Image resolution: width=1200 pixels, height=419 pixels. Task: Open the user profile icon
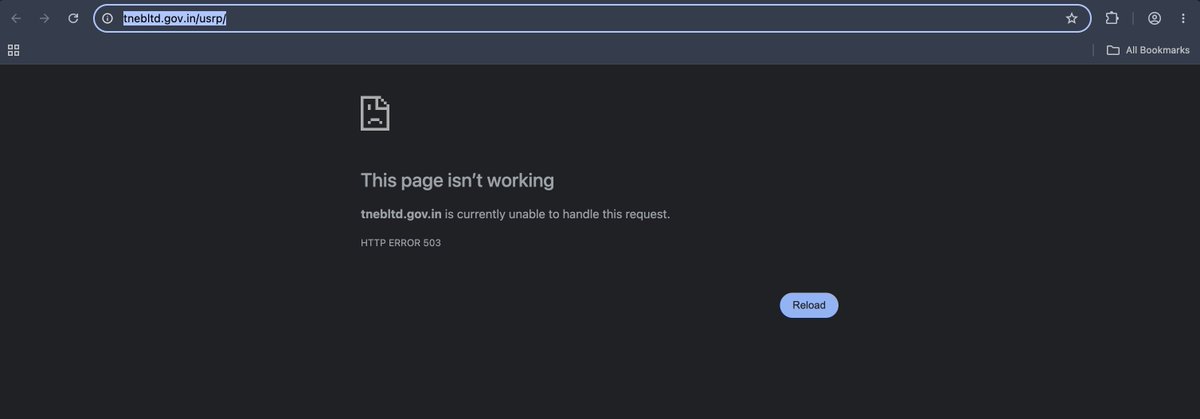point(1155,18)
